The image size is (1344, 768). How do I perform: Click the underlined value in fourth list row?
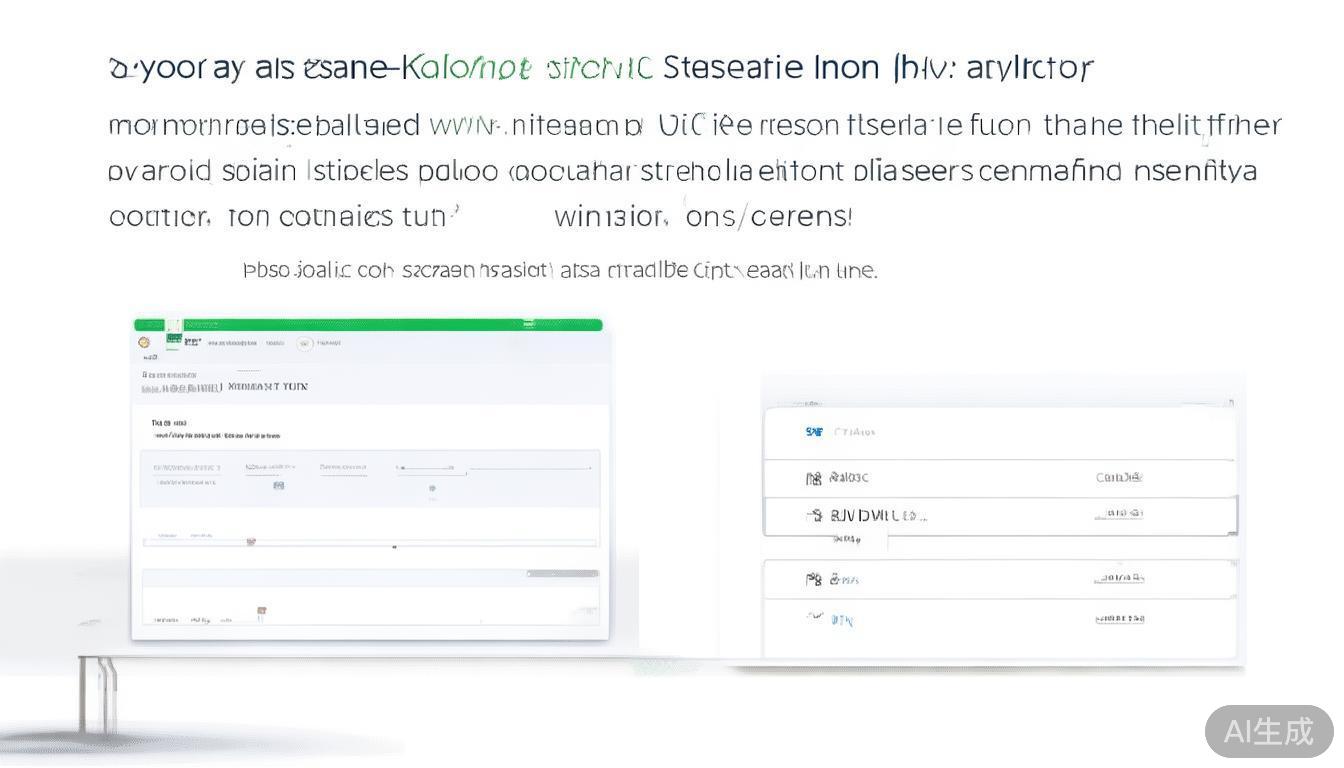1118,578
